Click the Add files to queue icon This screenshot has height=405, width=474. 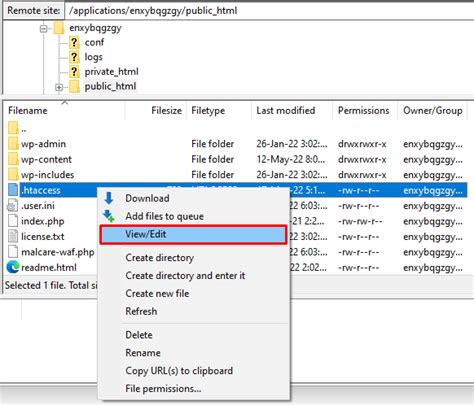click(x=109, y=216)
